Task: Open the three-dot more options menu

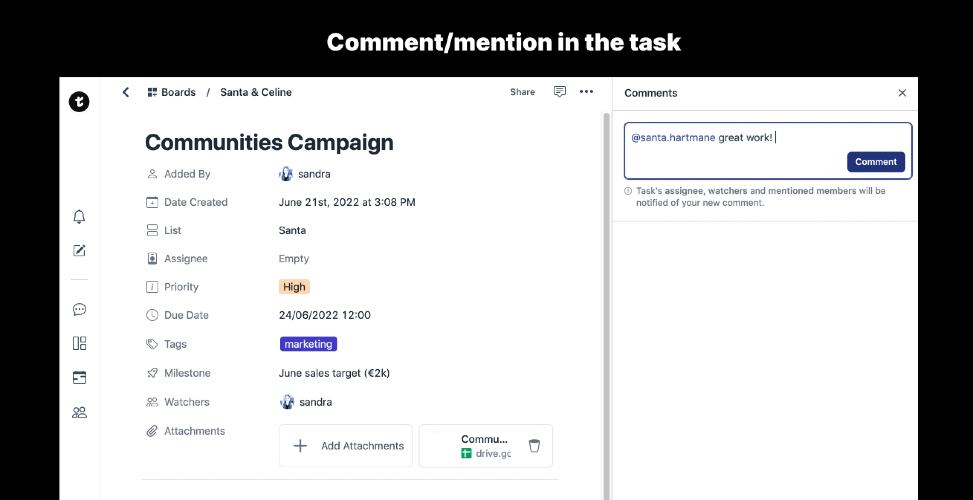Action: tap(586, 92)
